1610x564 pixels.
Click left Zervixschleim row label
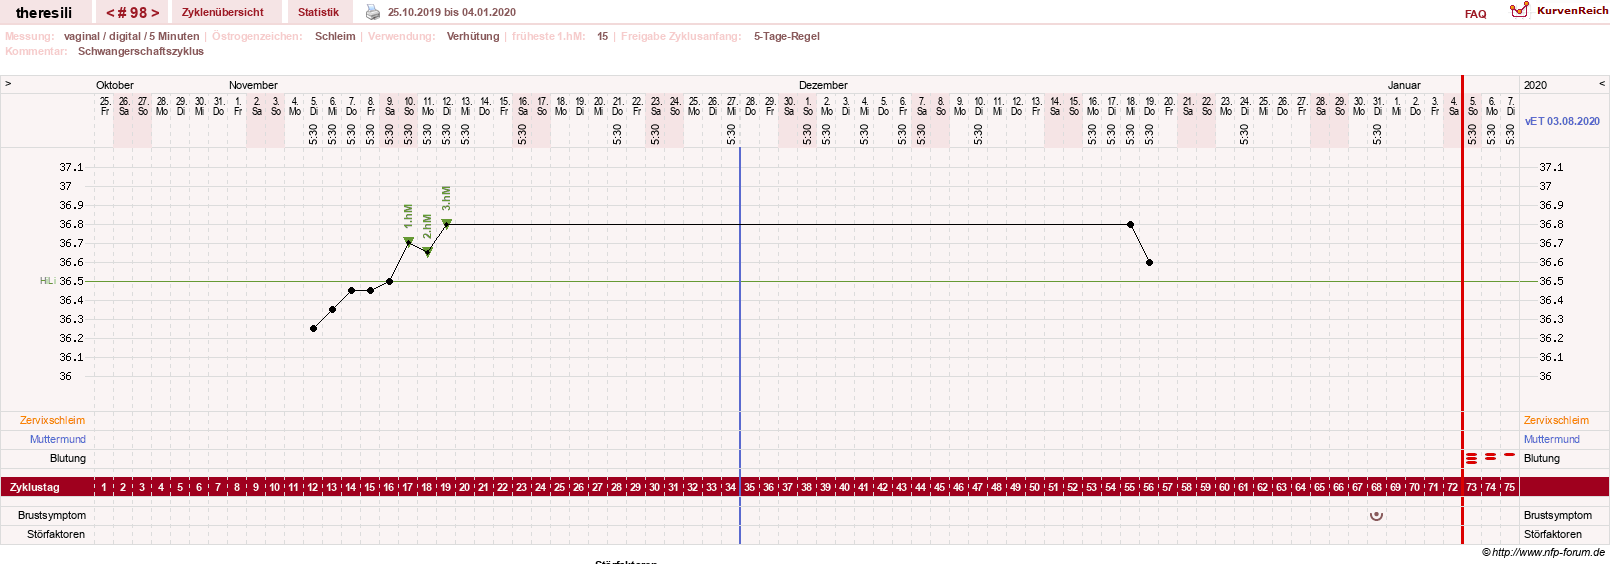coord(52,420)
